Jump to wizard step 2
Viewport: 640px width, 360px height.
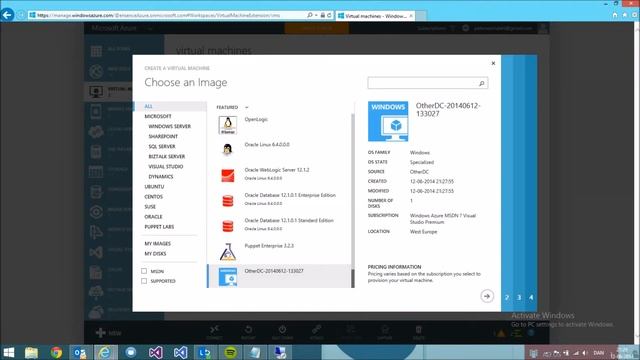507,298
